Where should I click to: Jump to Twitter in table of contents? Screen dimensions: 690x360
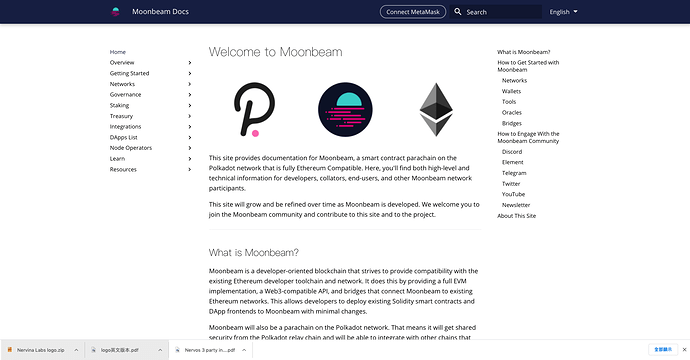(x=511, y=184)
